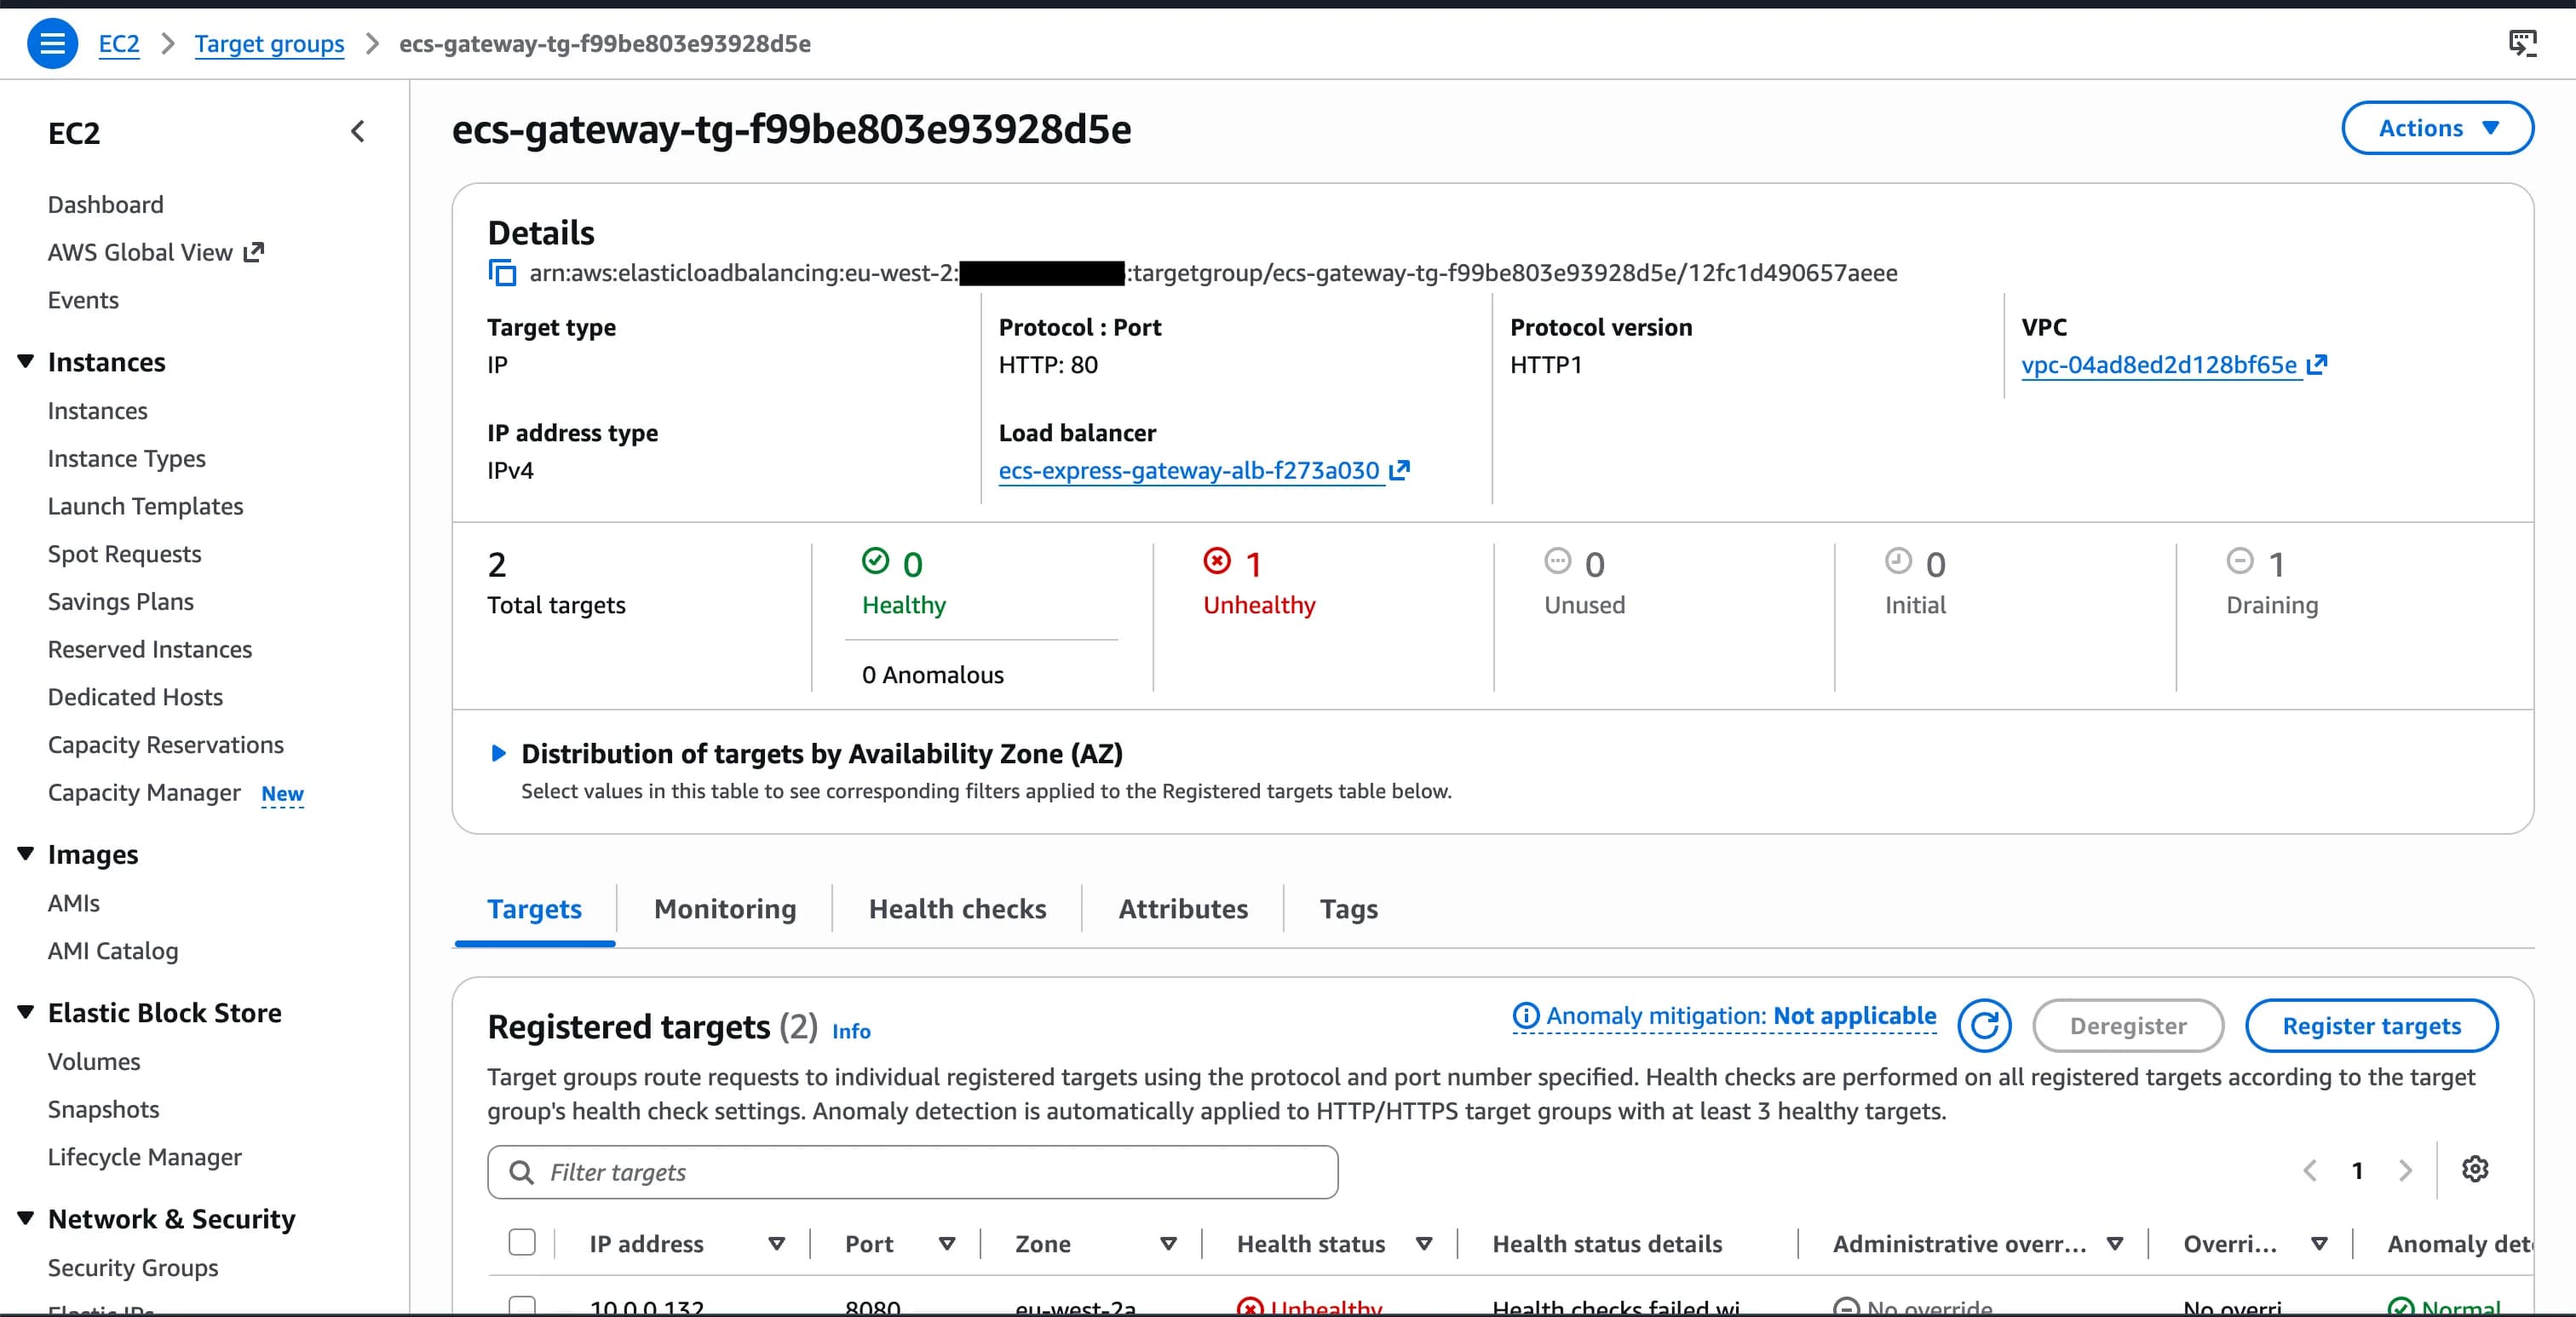Screen dimensions: 2576x1317
Task: Click the Deregister button
Action: 2128,1025
